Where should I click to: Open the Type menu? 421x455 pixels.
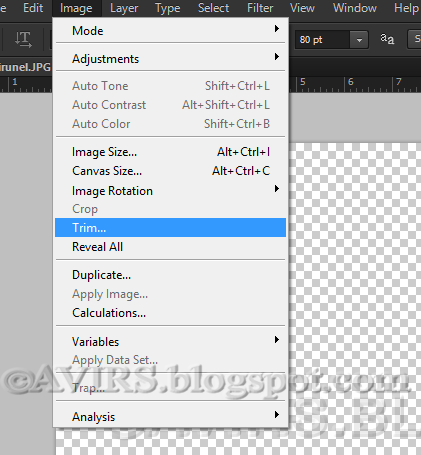pos(168,8)
